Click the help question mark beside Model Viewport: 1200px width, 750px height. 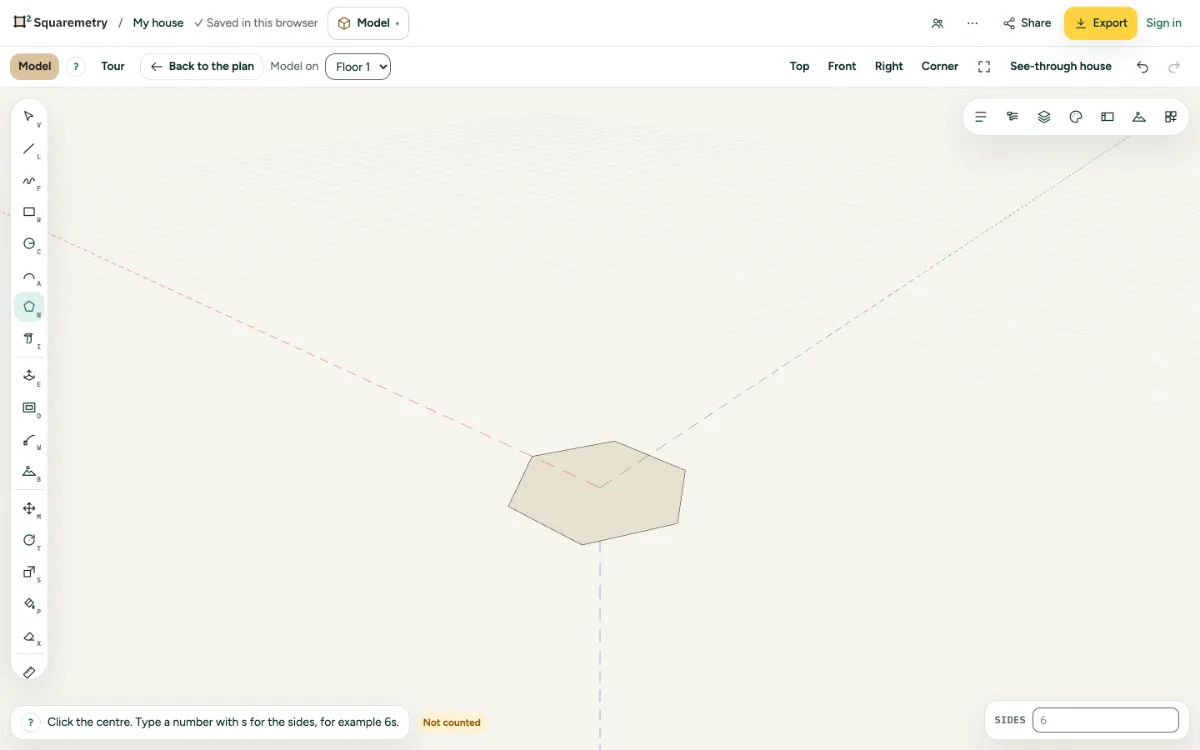coord(76,67)
